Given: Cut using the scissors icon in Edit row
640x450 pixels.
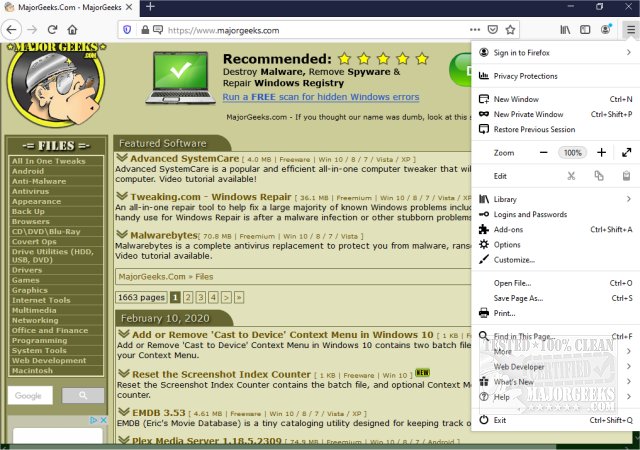Looking at the screenshot, I should [571, 176].
